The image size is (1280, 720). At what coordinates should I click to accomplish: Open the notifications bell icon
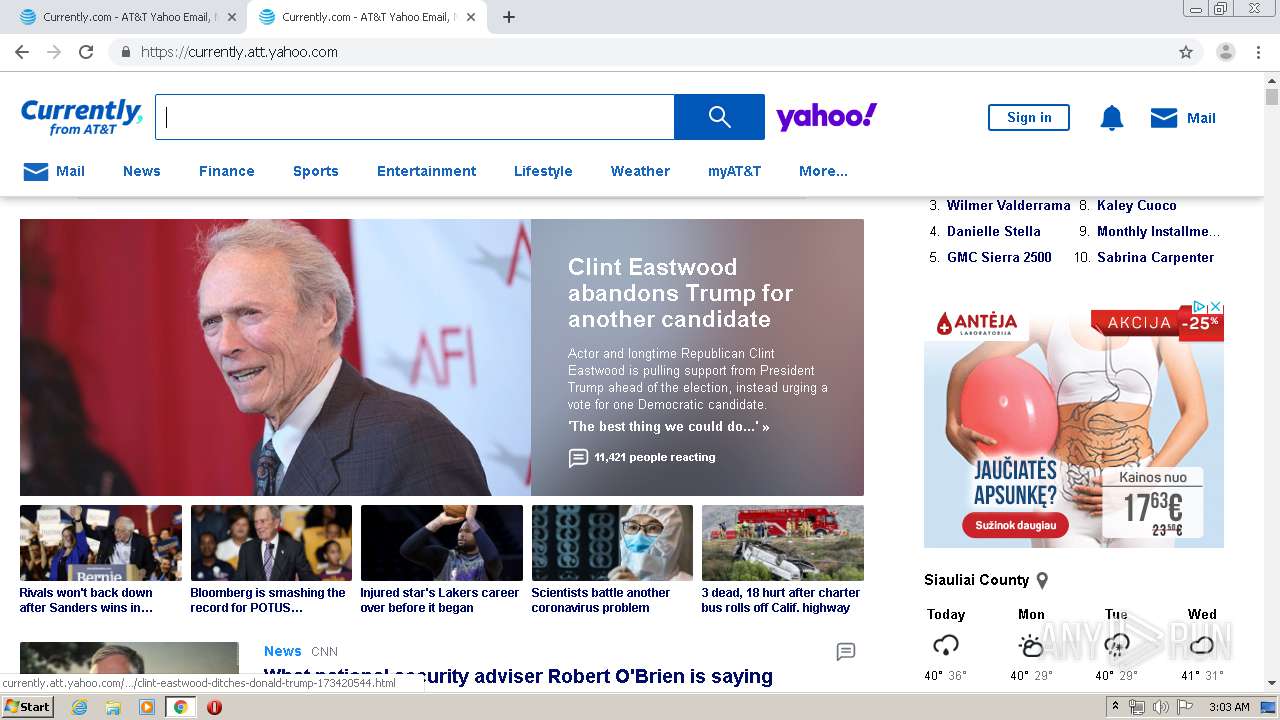[x=1112, y=118]
